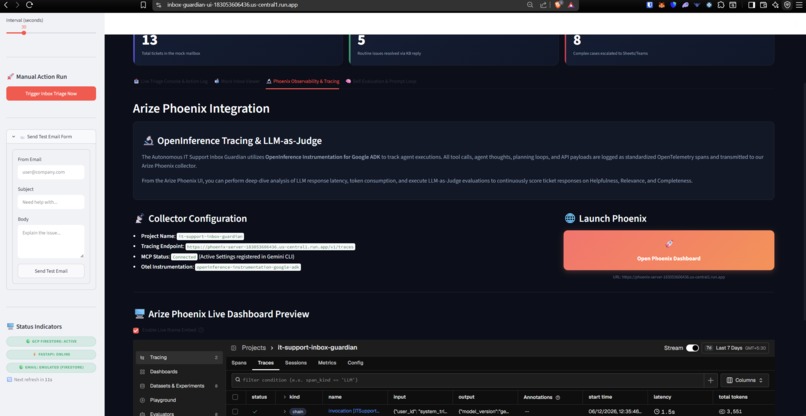Click the Send Test Email button
Image resolution: width=806 pixels, height=416 pixels.
[51, 271]
